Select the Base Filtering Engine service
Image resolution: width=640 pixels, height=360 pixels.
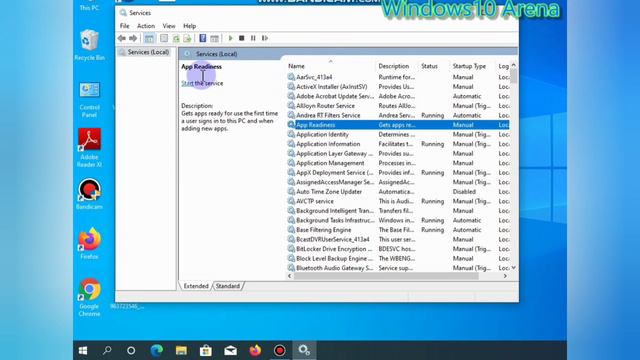tap(398, 230)
